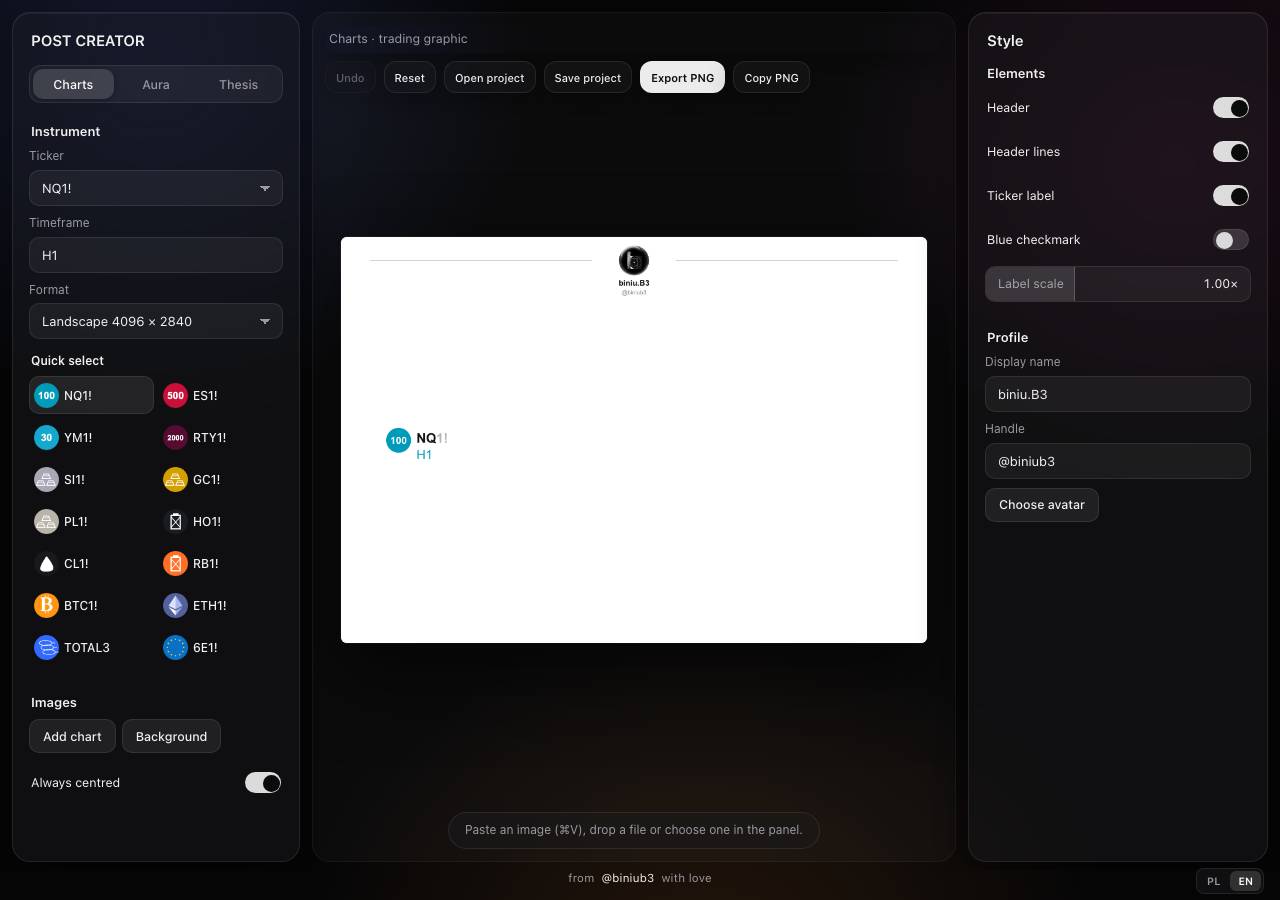Toggle the Ticker label switch
Screen dimensions: 1280x900
point(1231,195)
